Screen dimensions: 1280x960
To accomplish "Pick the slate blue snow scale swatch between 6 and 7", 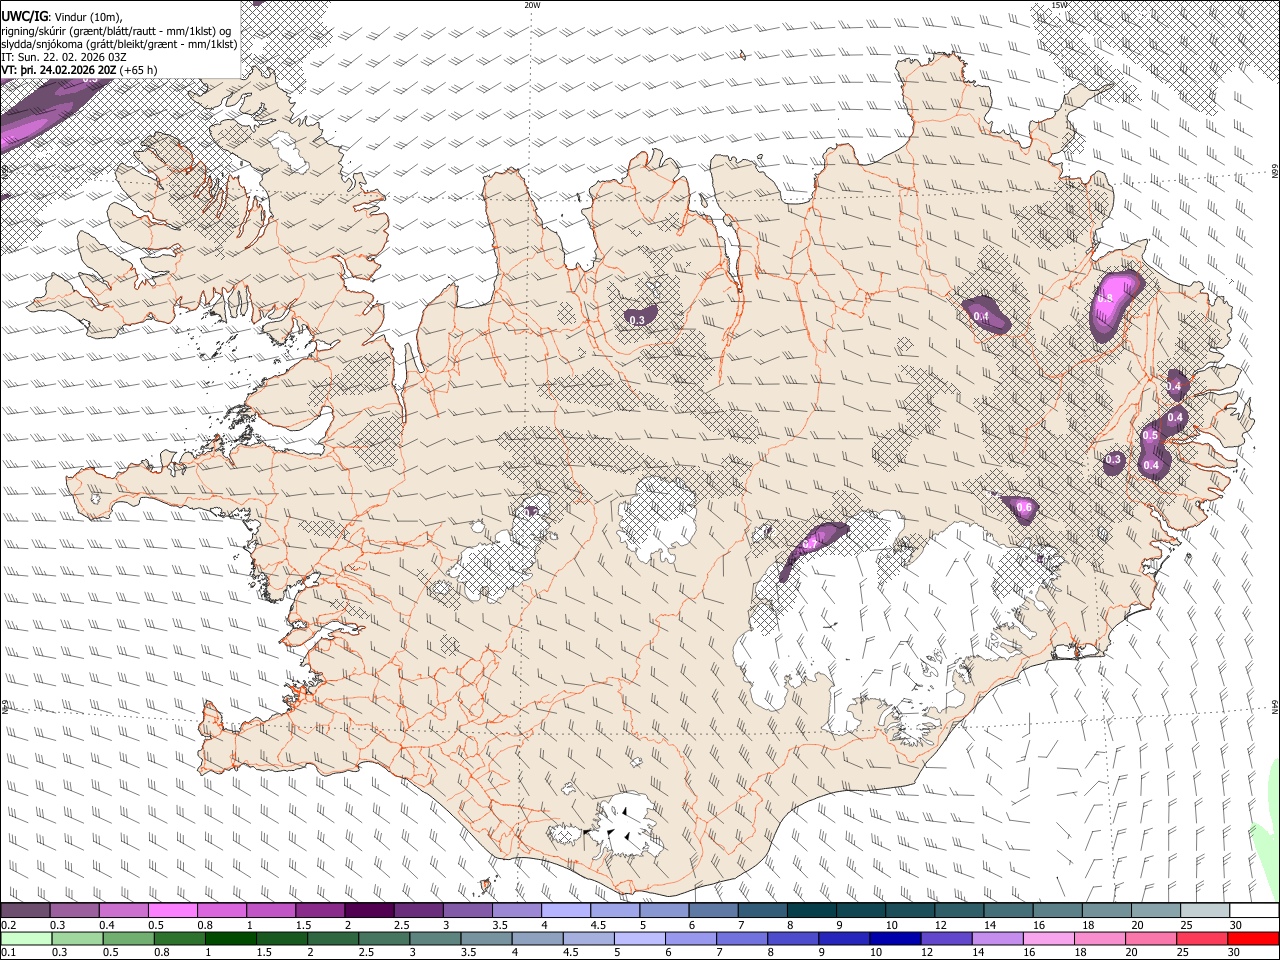I will point(713,910).
